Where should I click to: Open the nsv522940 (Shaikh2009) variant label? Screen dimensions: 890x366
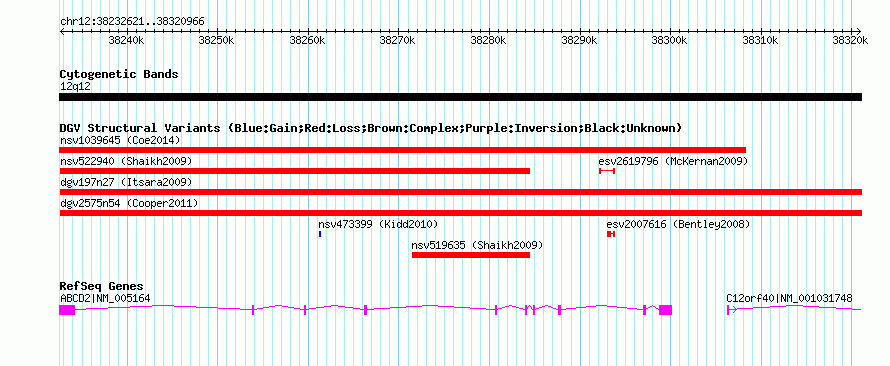click(x=126, y=161)
